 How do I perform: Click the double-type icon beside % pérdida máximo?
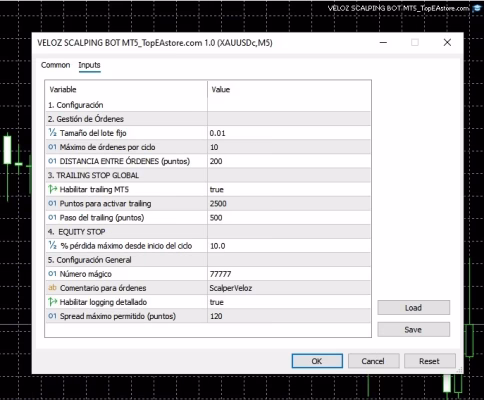pyautogui.click(x=52, y=246)
